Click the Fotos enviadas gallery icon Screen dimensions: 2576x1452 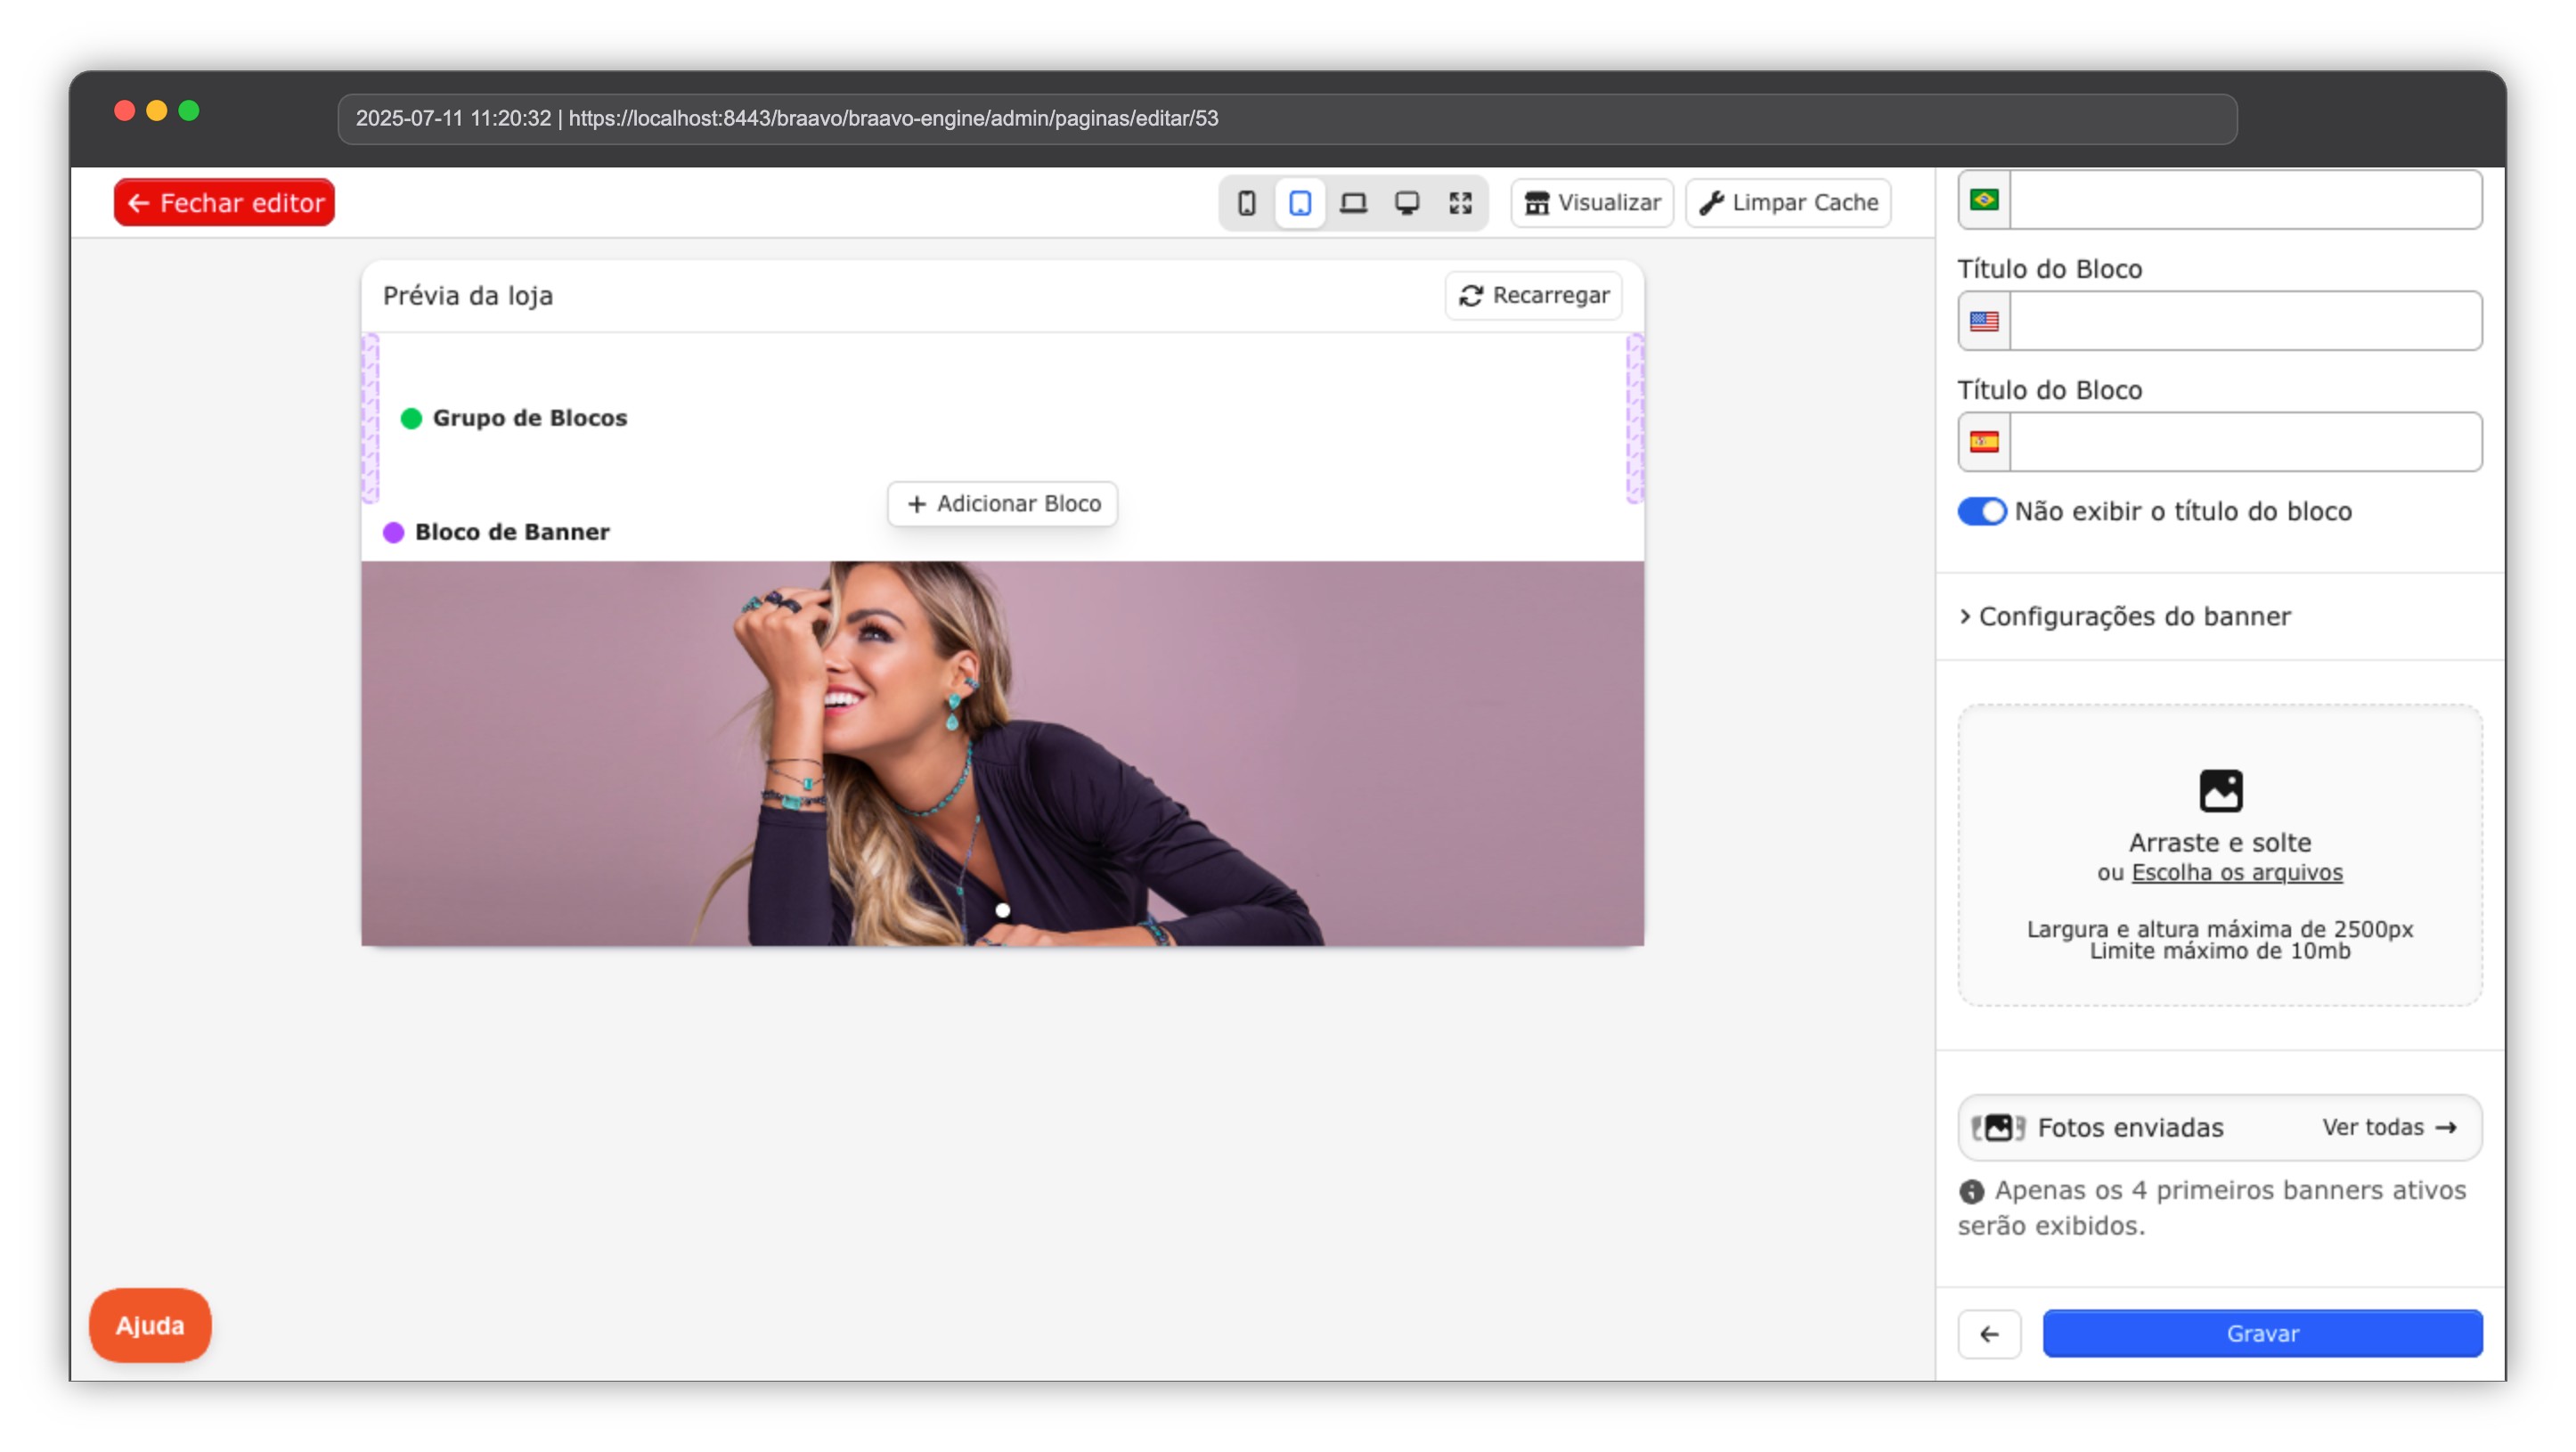(1997, 1127)
